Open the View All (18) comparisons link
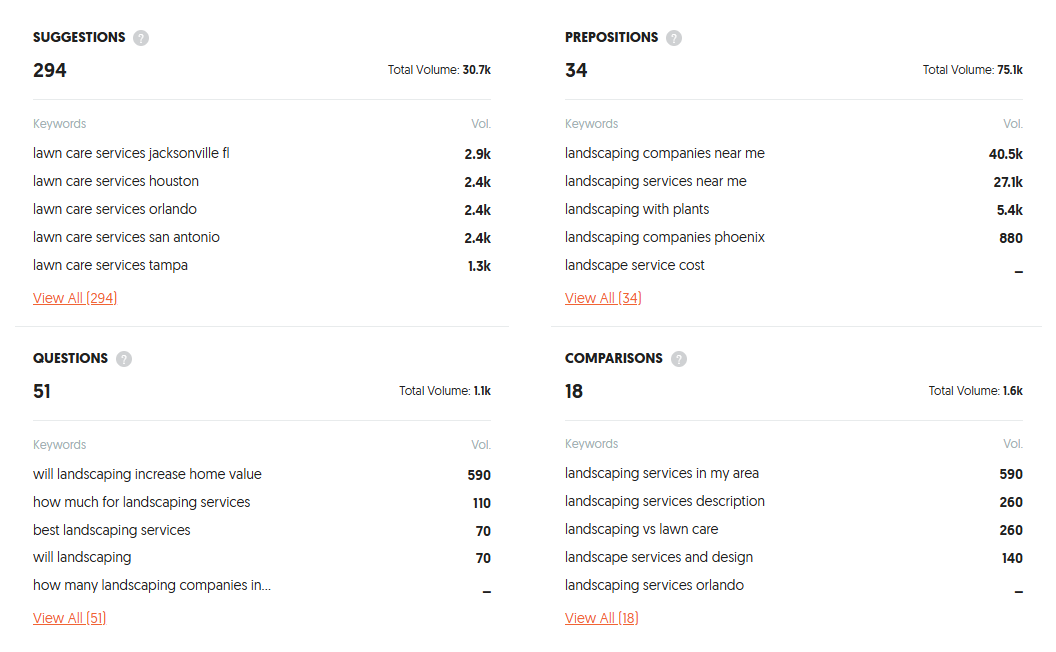 click(601, 618)
